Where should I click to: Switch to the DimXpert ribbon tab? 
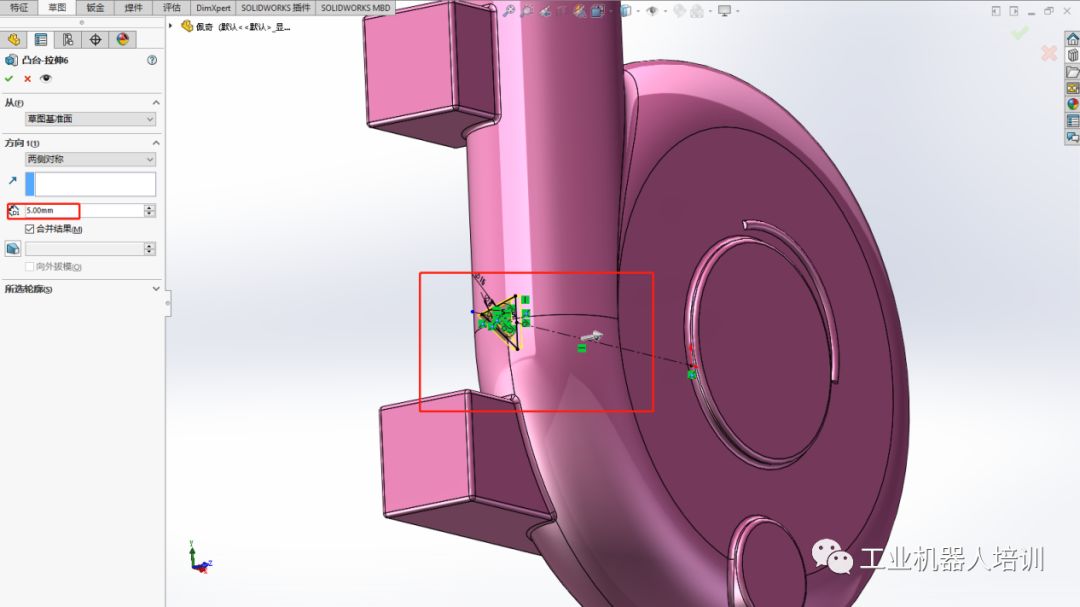pos(214,8)
